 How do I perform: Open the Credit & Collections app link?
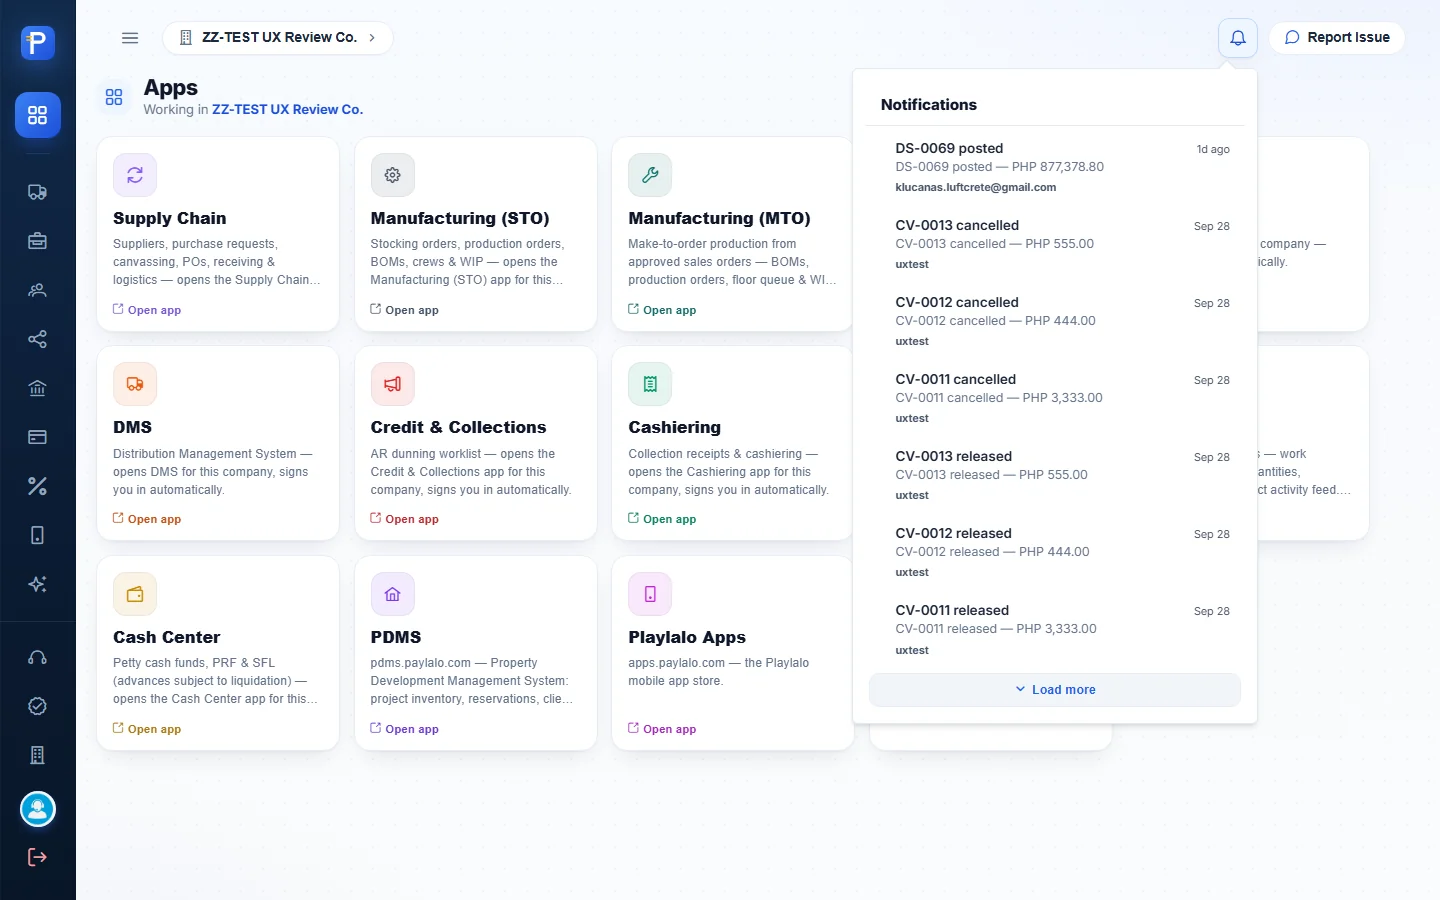[x=405, y=519]
